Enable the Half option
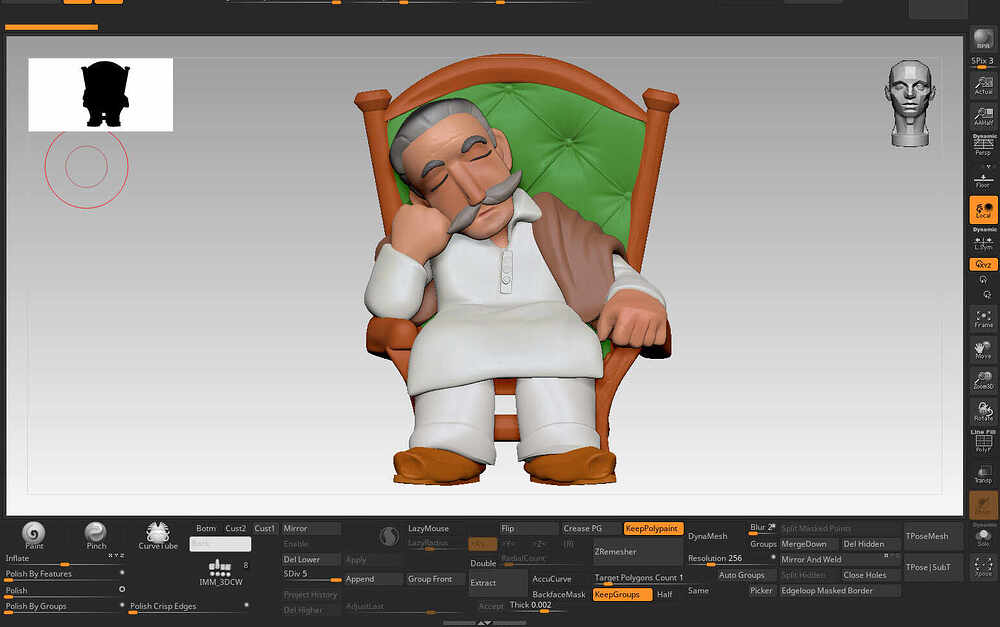The width and height of the screenshot is (1000, 627). [665, 594]
